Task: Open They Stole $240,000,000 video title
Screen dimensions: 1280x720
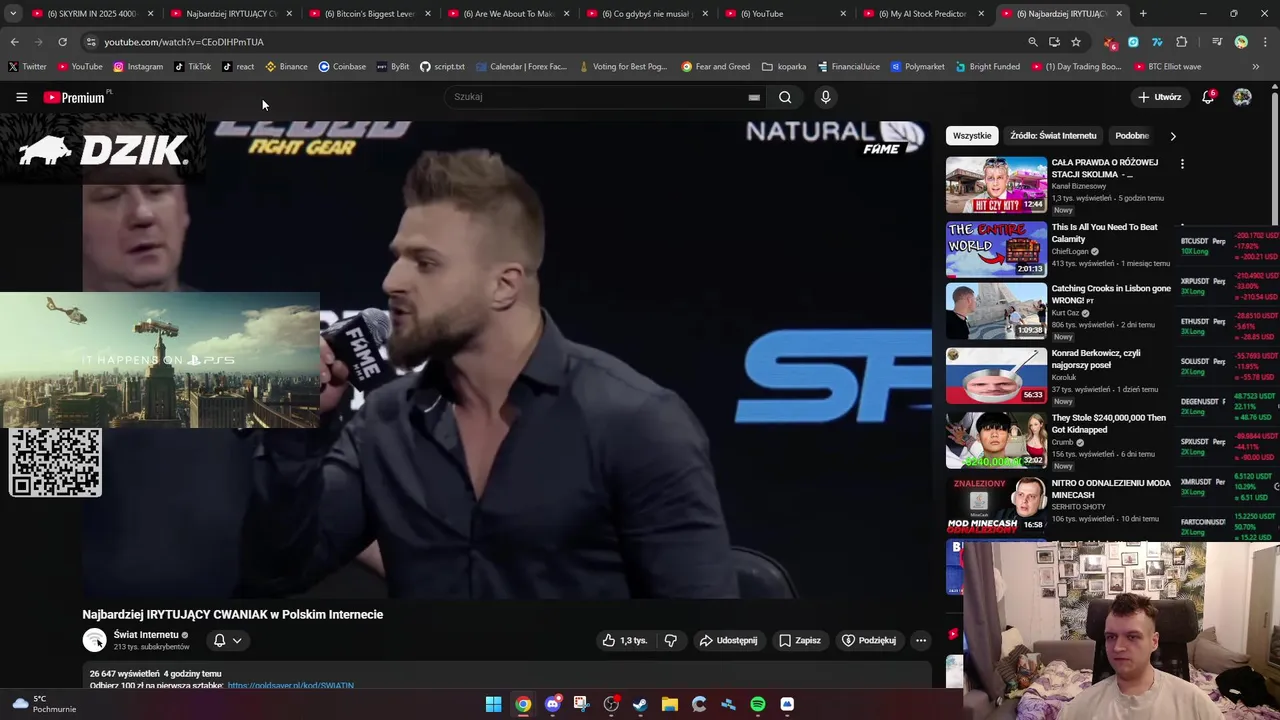Action: tap(1108, 424)
